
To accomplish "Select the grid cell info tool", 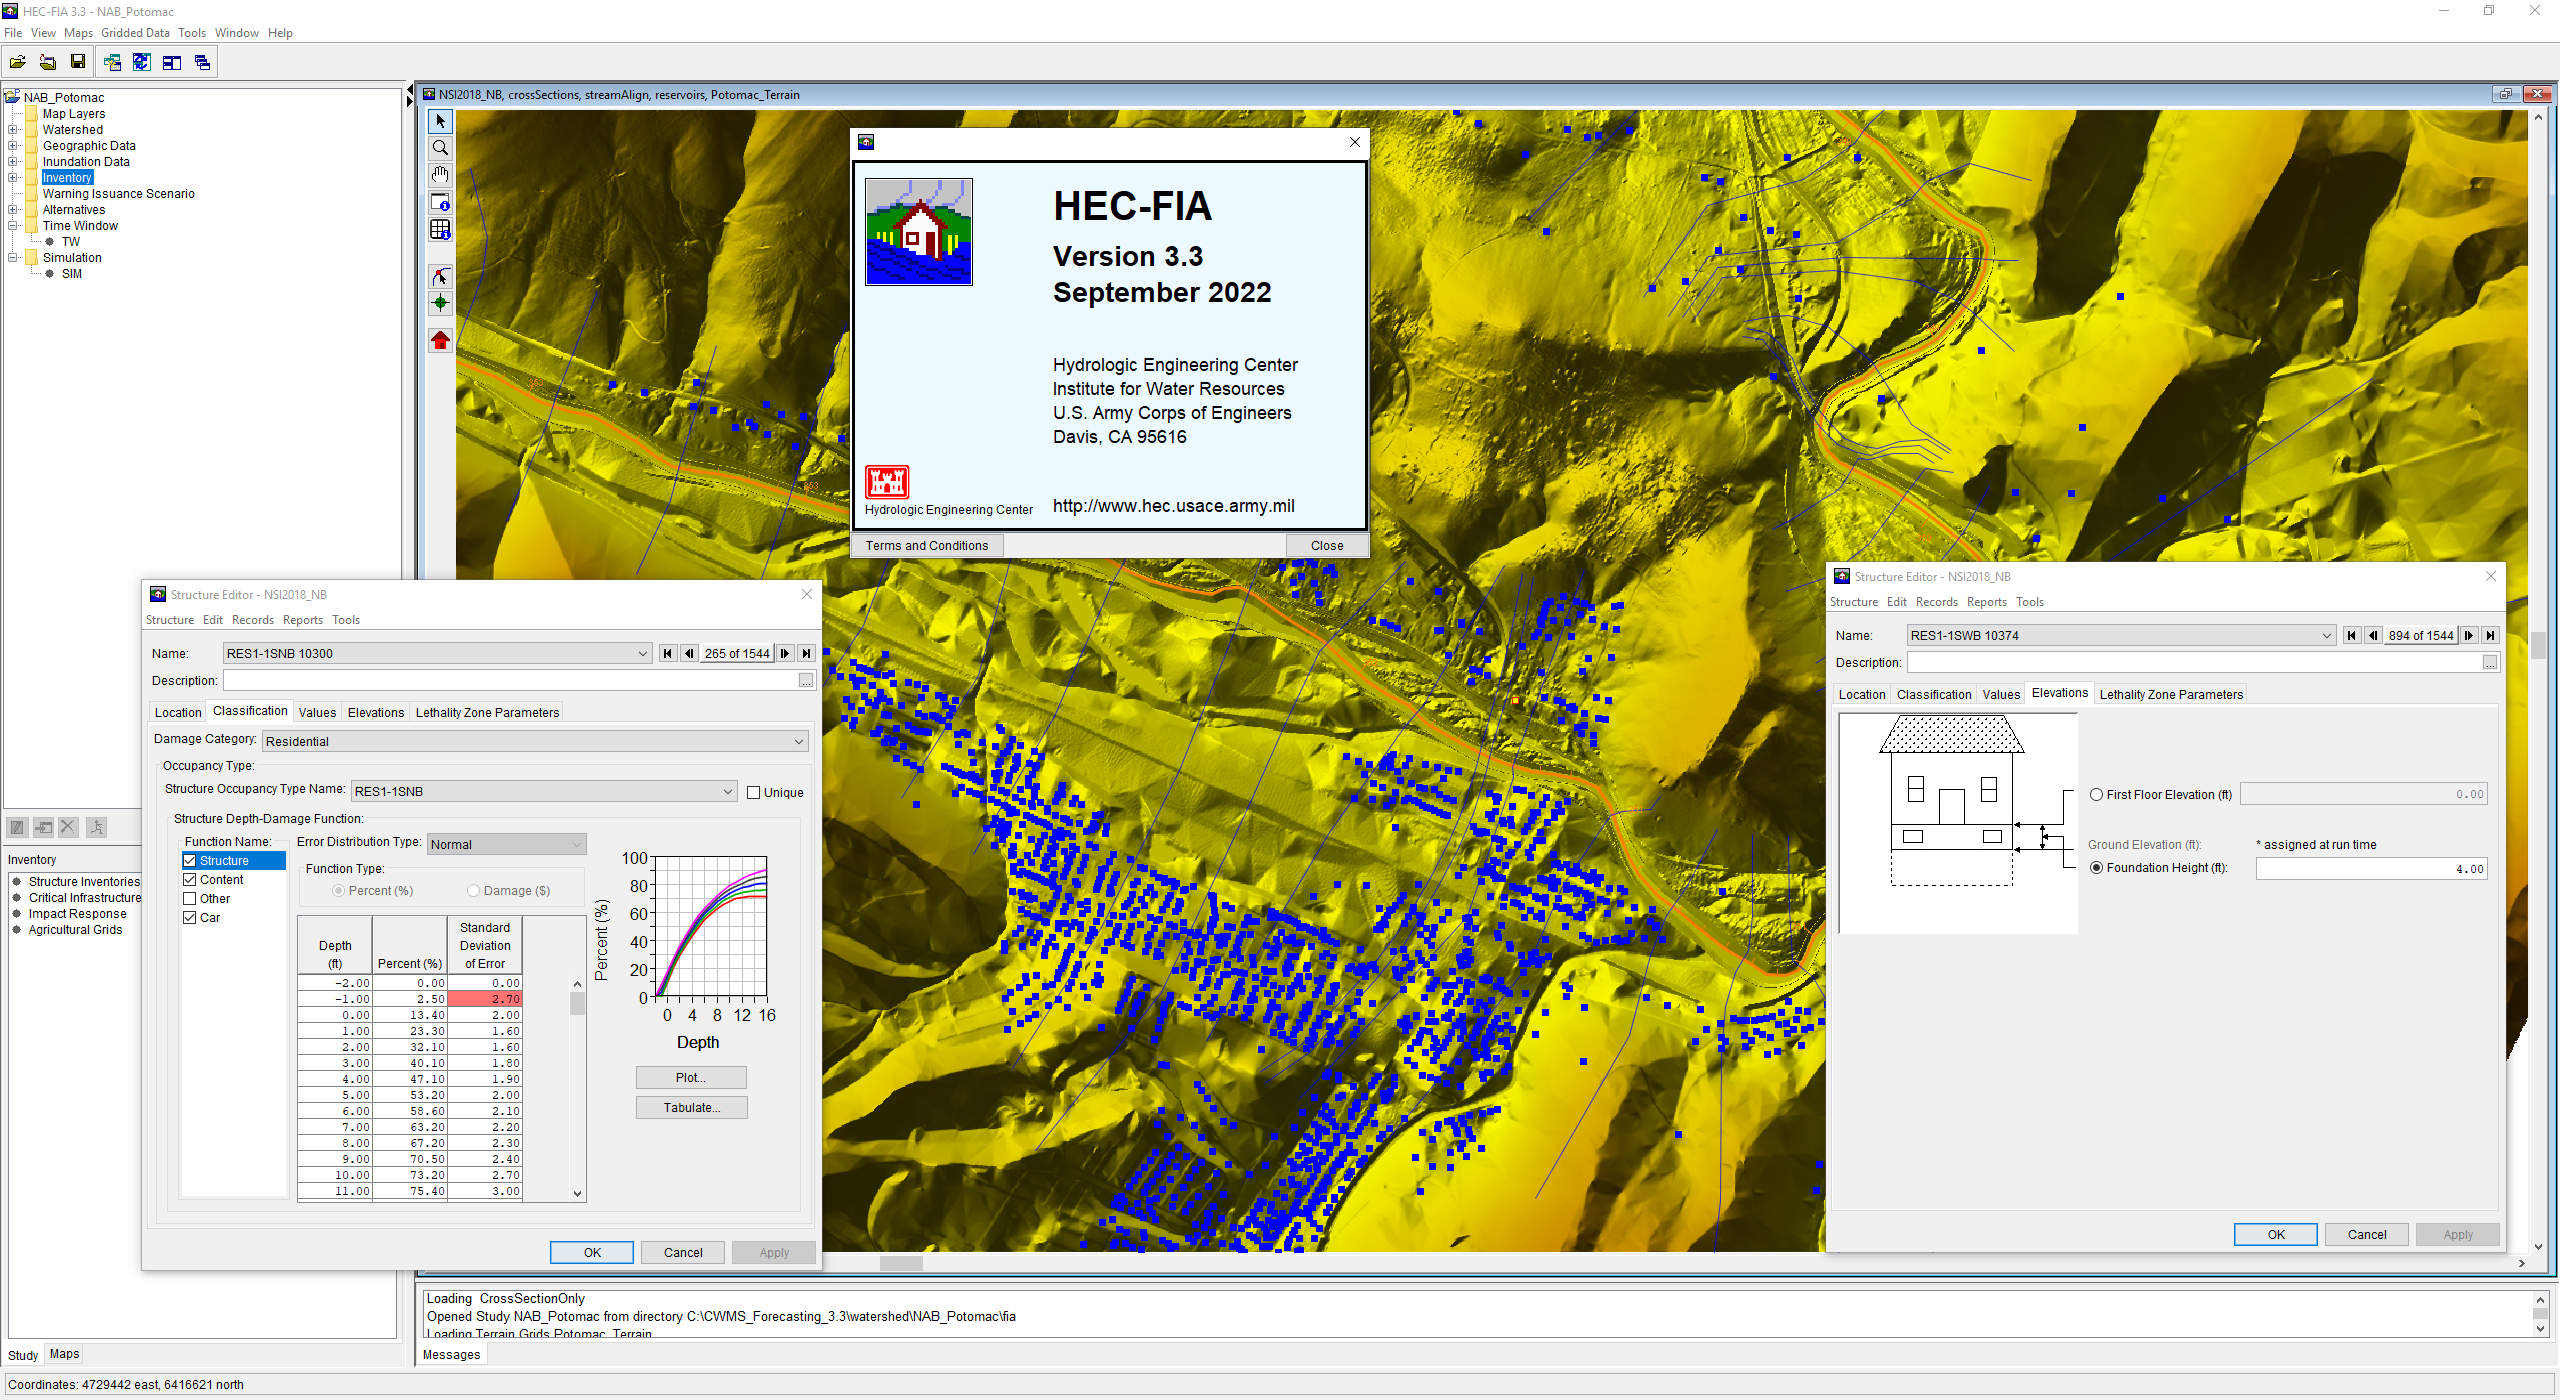I will tap(440, 229).
